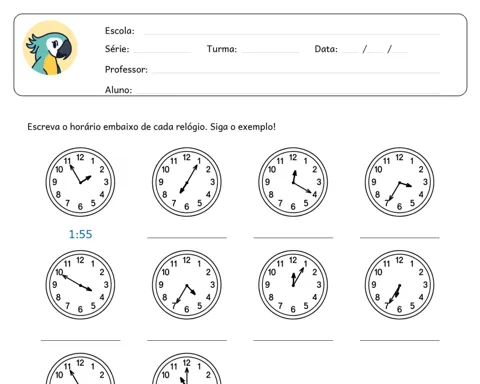The image size is (480, 384).
Task: Click the answer line under the second second-row clock
Action: point(187,340)
